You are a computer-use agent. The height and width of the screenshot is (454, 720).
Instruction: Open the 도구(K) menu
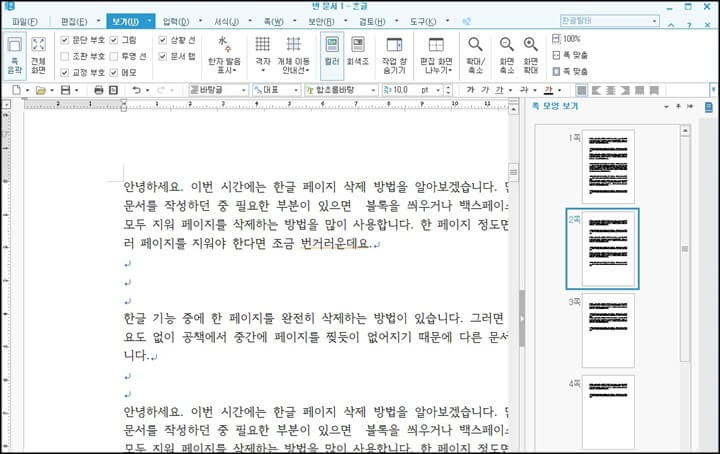(x=423, y=22)
